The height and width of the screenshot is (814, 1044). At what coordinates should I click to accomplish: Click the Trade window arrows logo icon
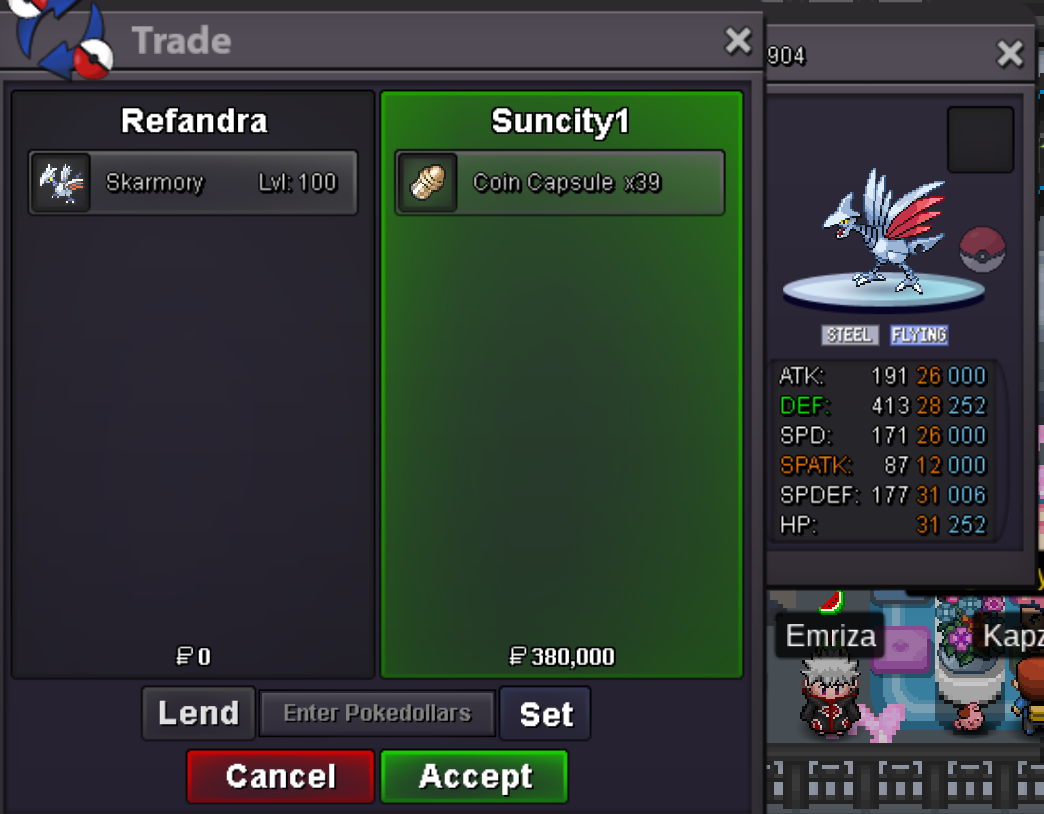[x=61, y=37]
